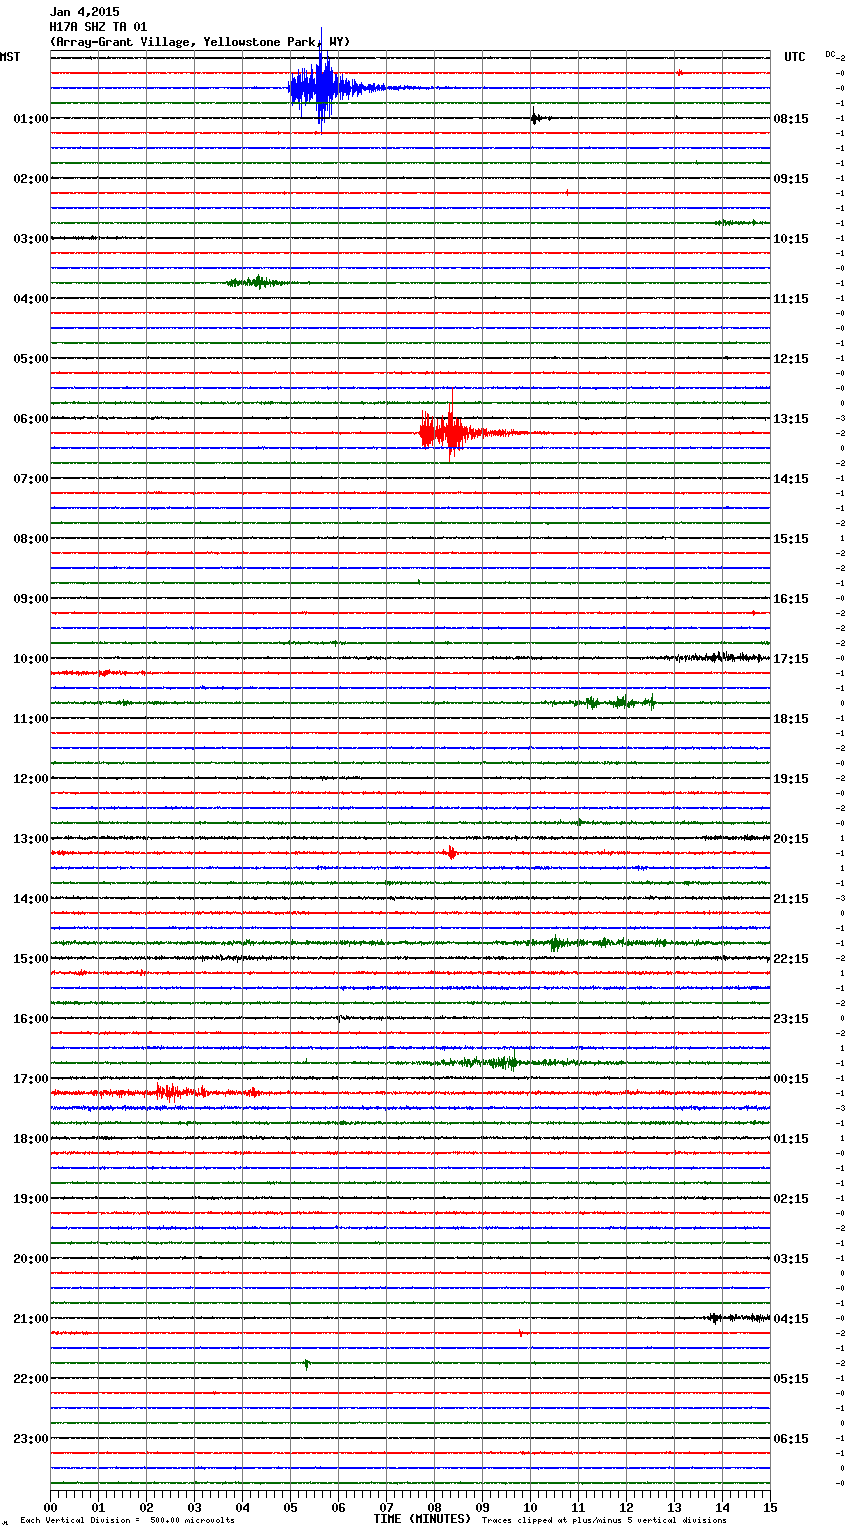
Task: Click minute tick label 00 on bottom axis
Action: tap(50, 1507)
